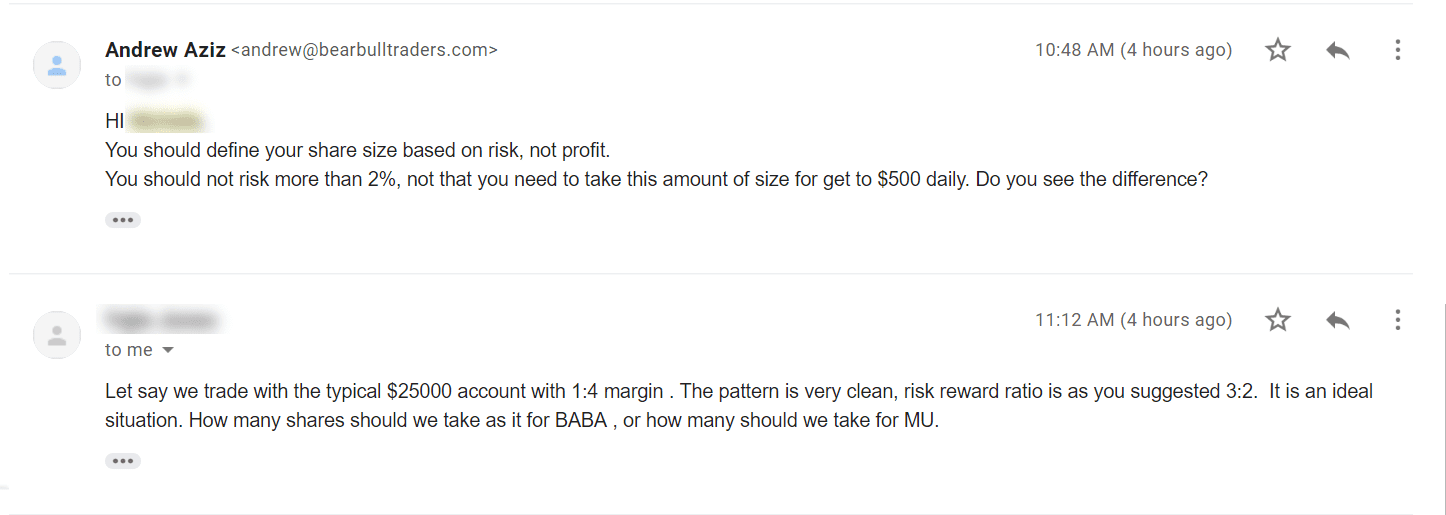Expand recipient details next to "to me"
The image size is (1446, 515).
click(x=168, y=350)
